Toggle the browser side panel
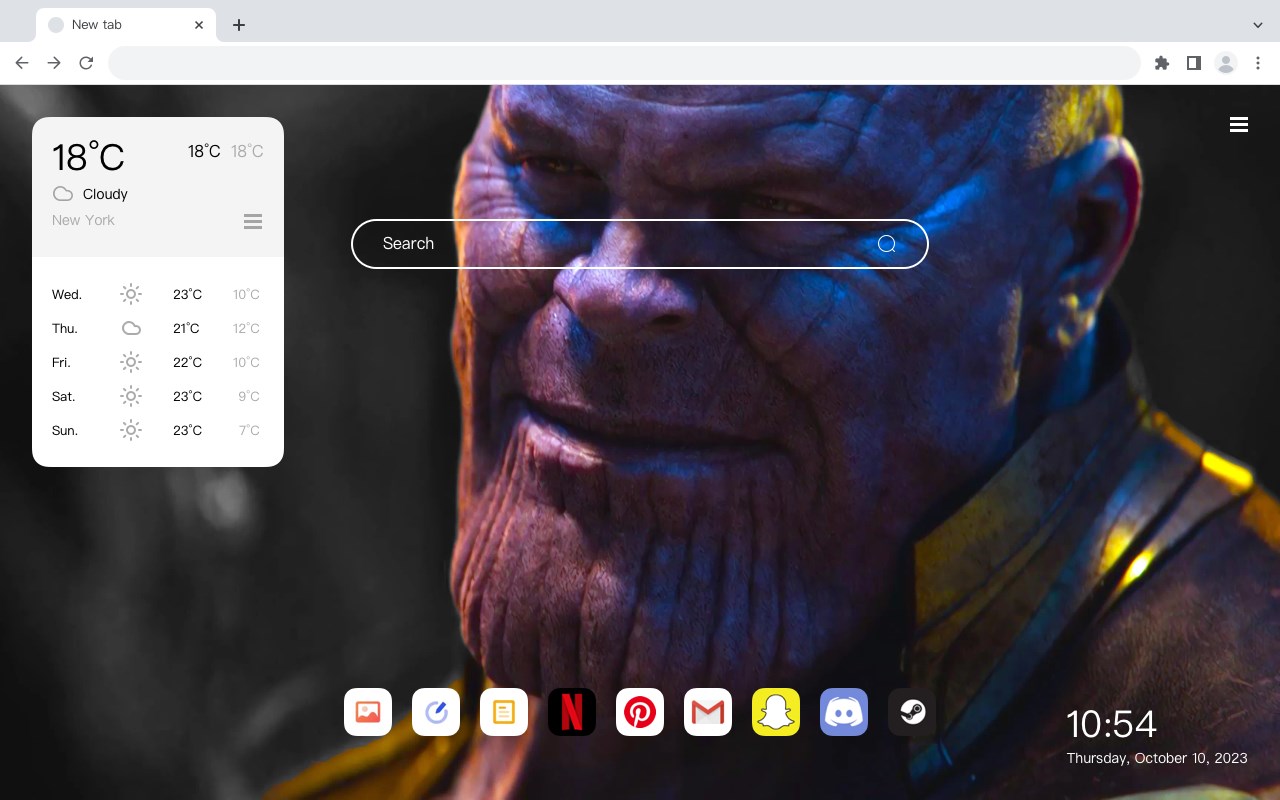The image size is (1280, 800). click(x=1193, y=63)
